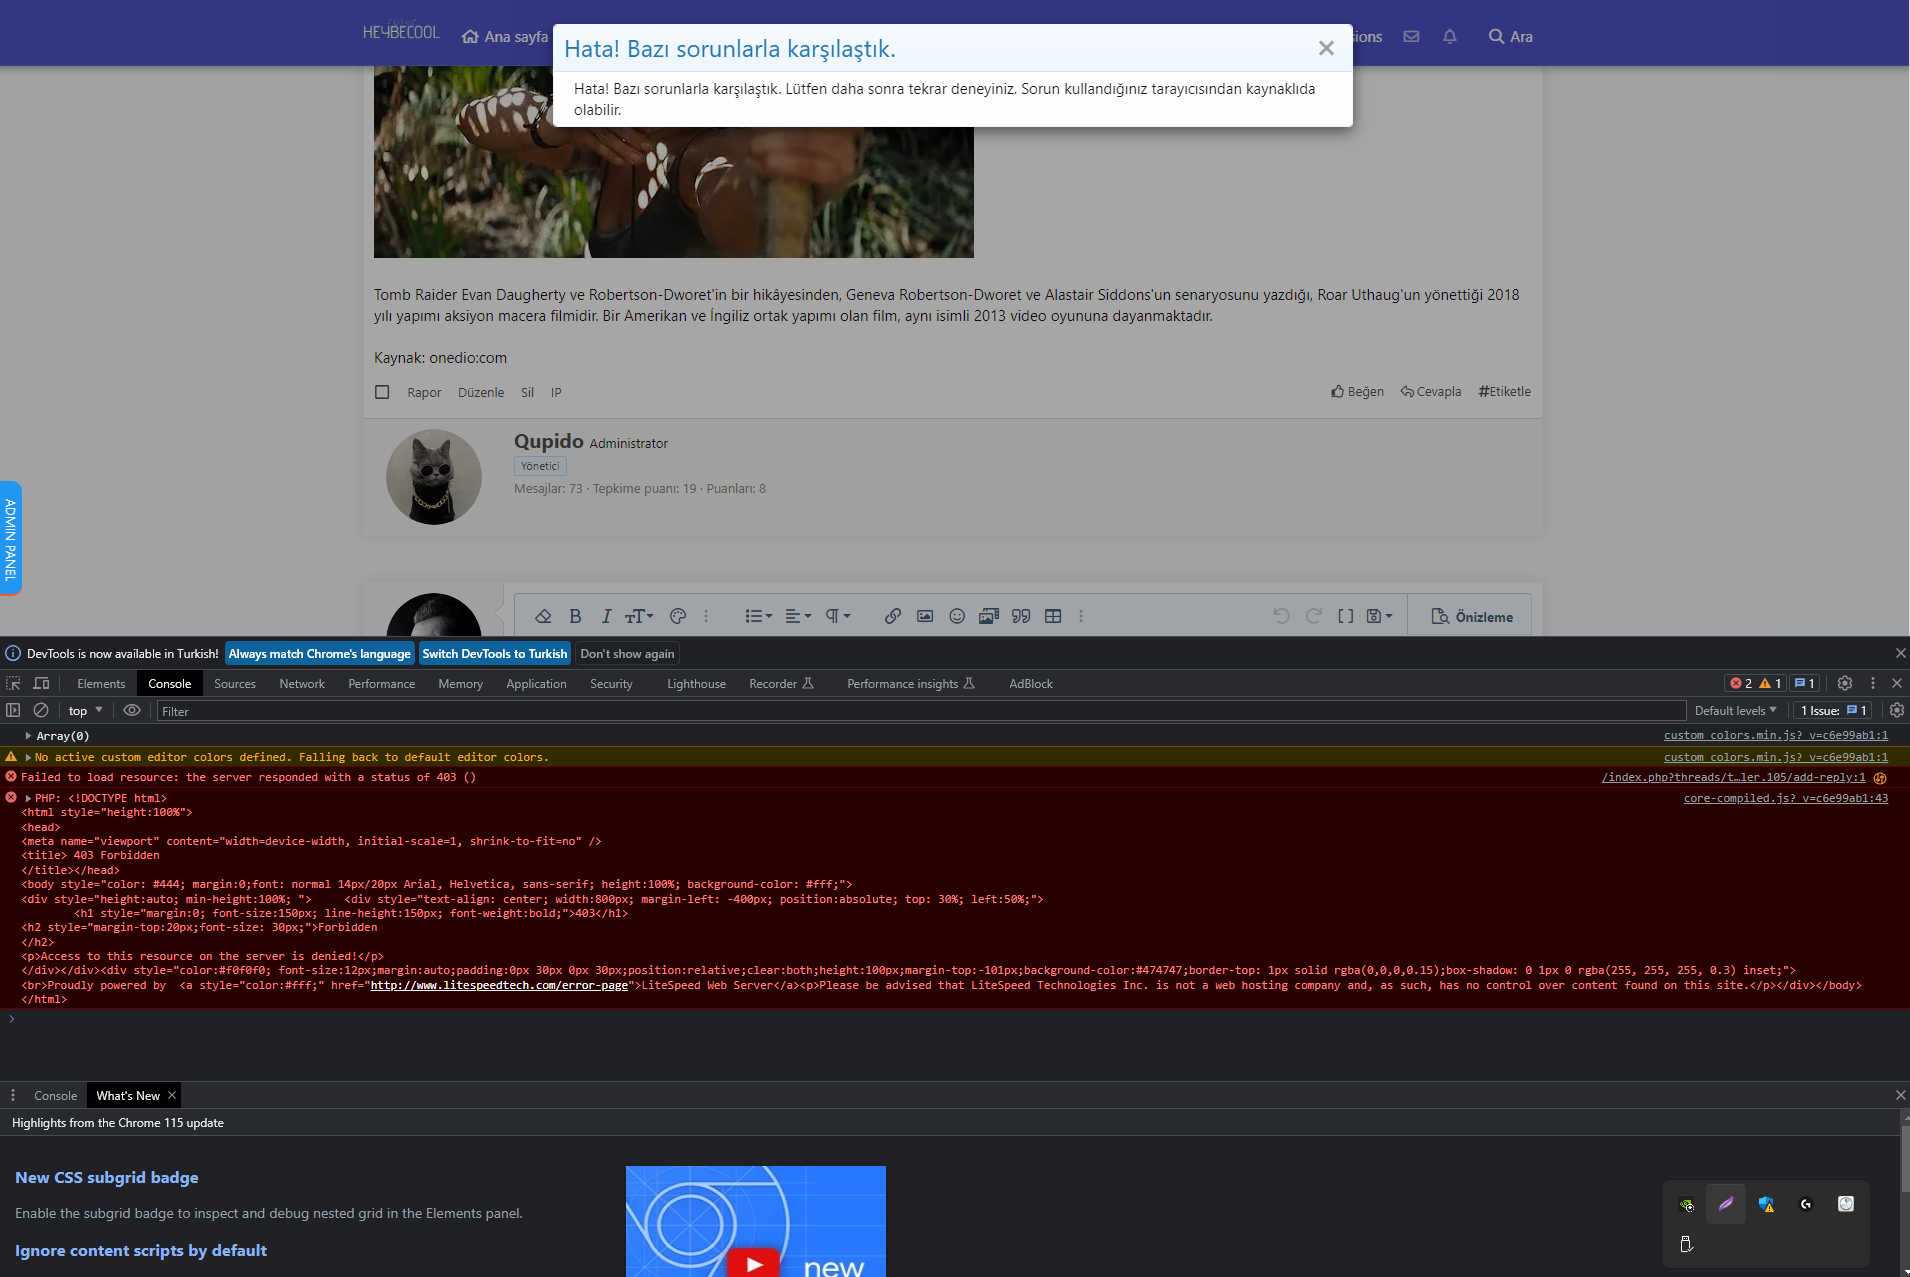This screenshot has width=1910, height=1277.
Task: Open the smilies emoji picker icon
Action: 957,616
